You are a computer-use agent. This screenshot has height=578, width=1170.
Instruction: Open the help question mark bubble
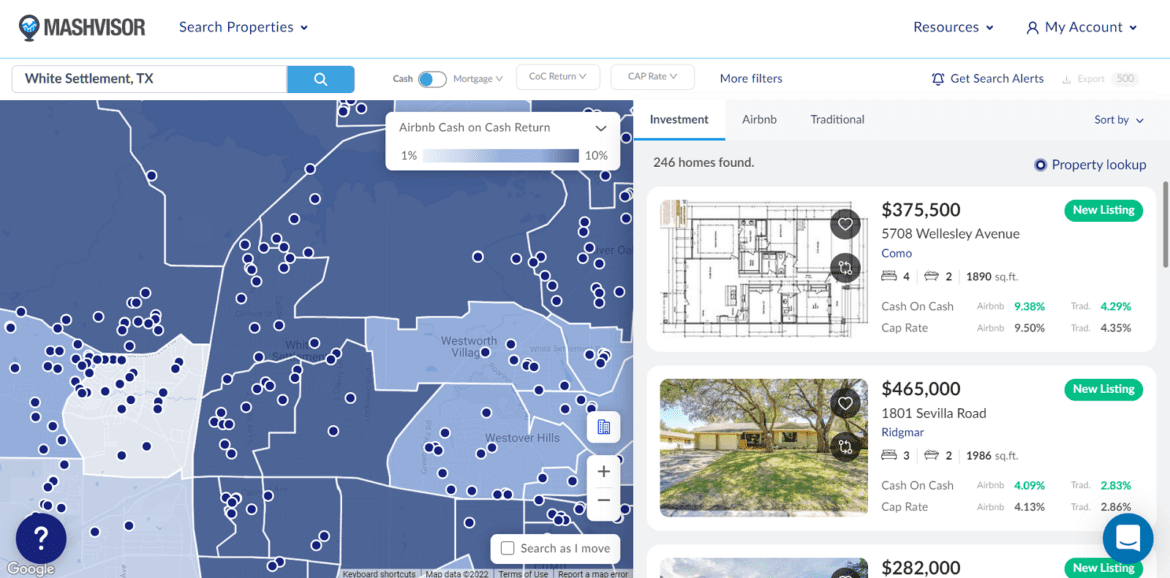pos(41,539)
